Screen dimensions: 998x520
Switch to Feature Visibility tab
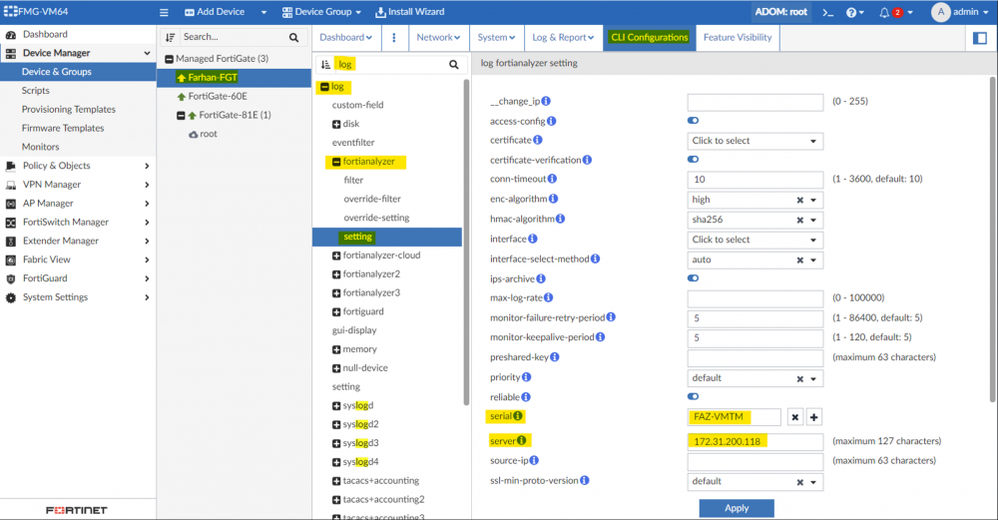(737, 38)
